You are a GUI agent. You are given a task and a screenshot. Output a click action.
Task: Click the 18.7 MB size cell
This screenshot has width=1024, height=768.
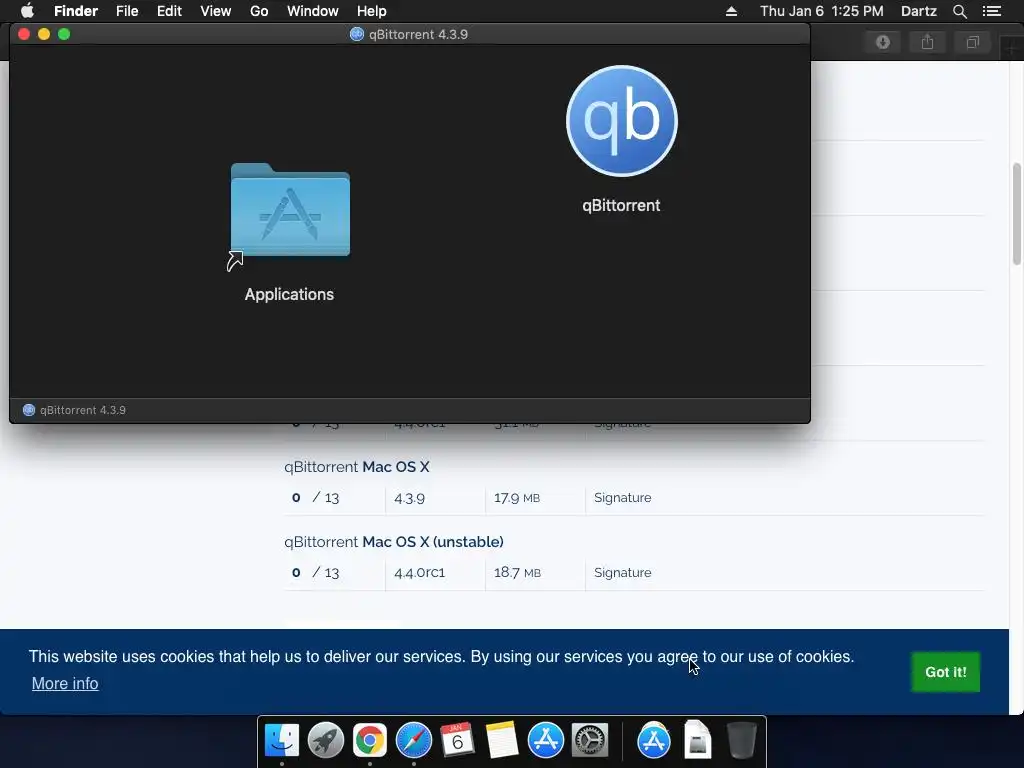[517, 573]
